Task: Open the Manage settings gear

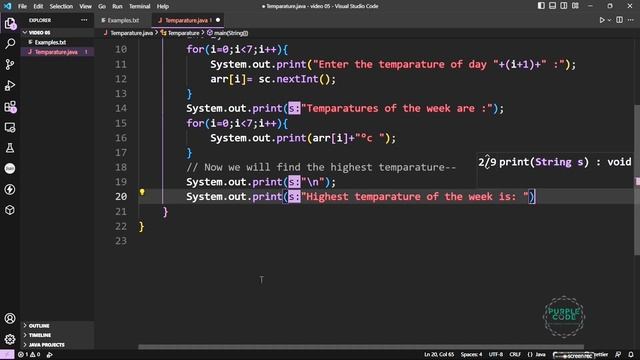Action: [x=10, y=339]
